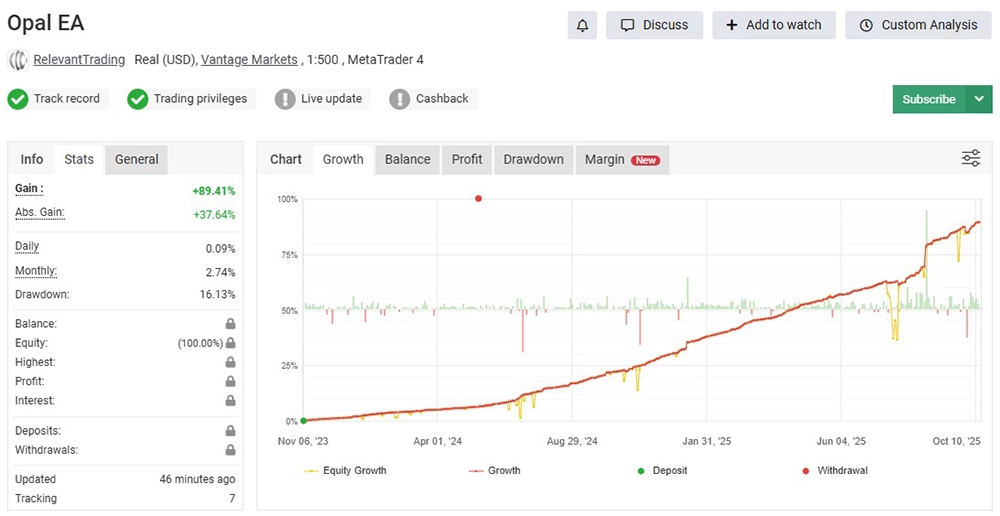Toggle Equity Growth series in legend
1000x516 pixels.
coord(345,470)
